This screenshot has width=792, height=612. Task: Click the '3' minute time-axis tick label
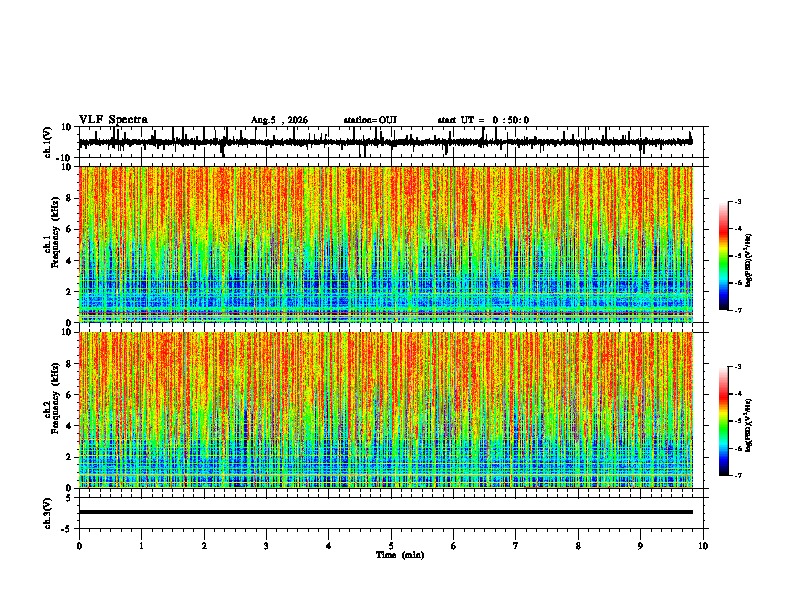(266, 546)
